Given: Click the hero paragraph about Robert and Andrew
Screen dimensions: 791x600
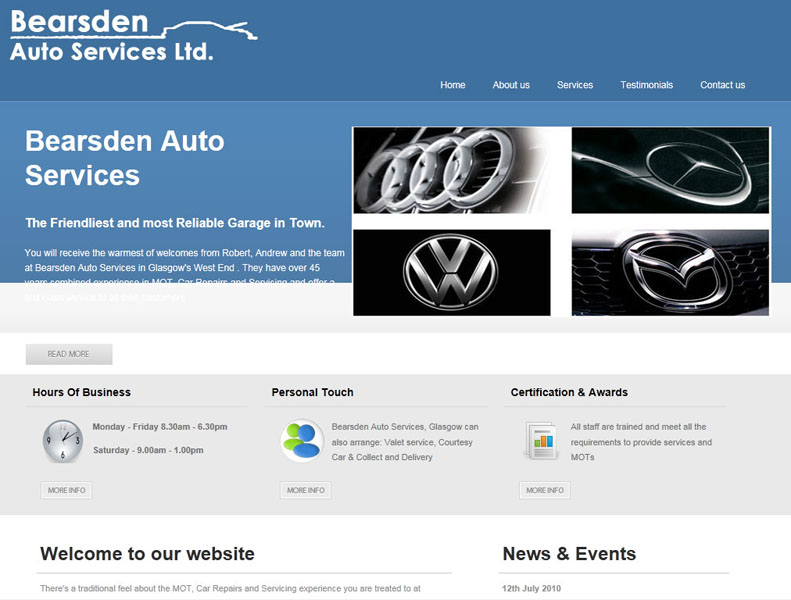Looking at the screenshot, I should click(x=185, y=275).
